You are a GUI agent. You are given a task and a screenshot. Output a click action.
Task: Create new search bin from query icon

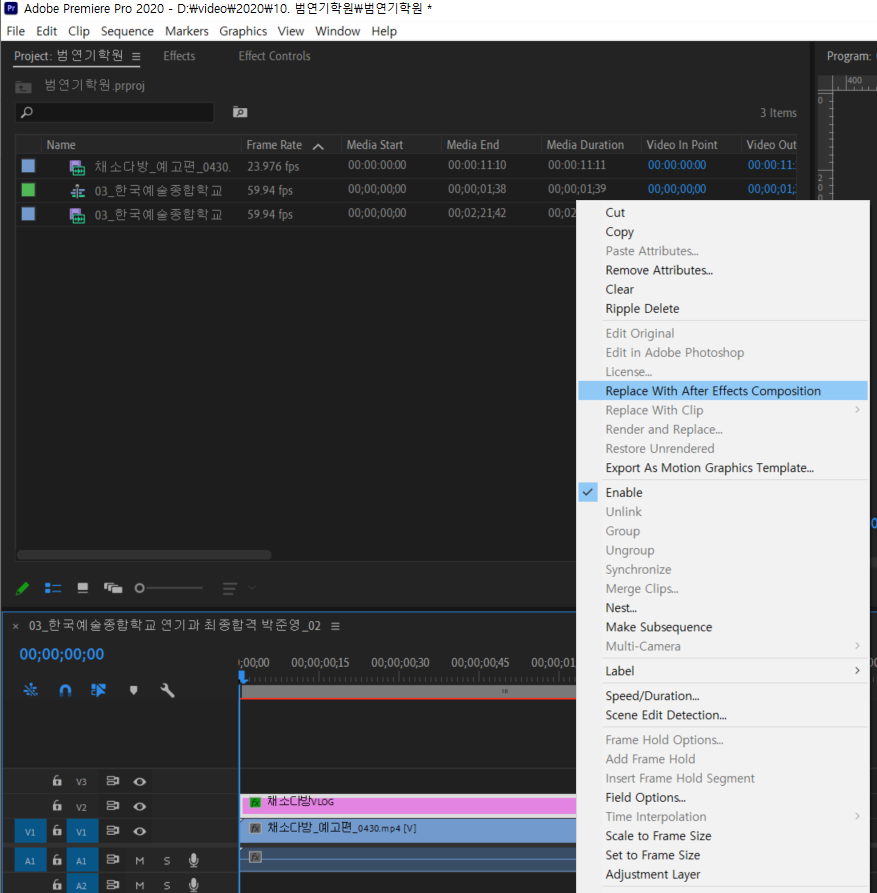(x=240, y=112)
